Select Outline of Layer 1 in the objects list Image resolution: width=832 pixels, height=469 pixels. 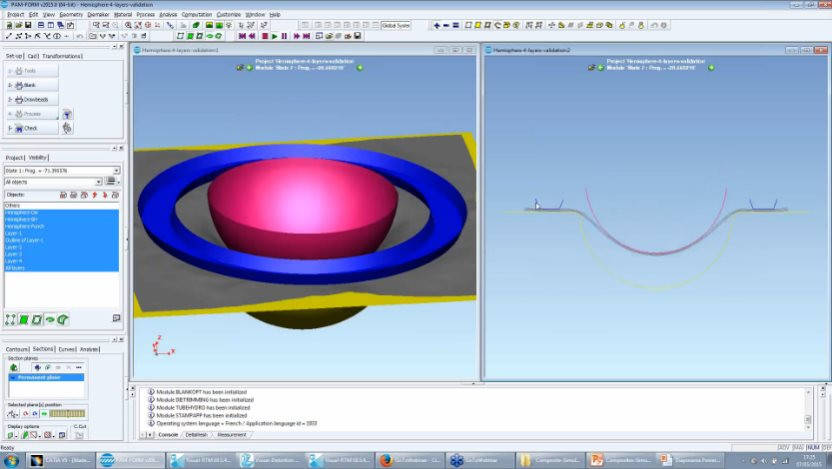point(62,240)
